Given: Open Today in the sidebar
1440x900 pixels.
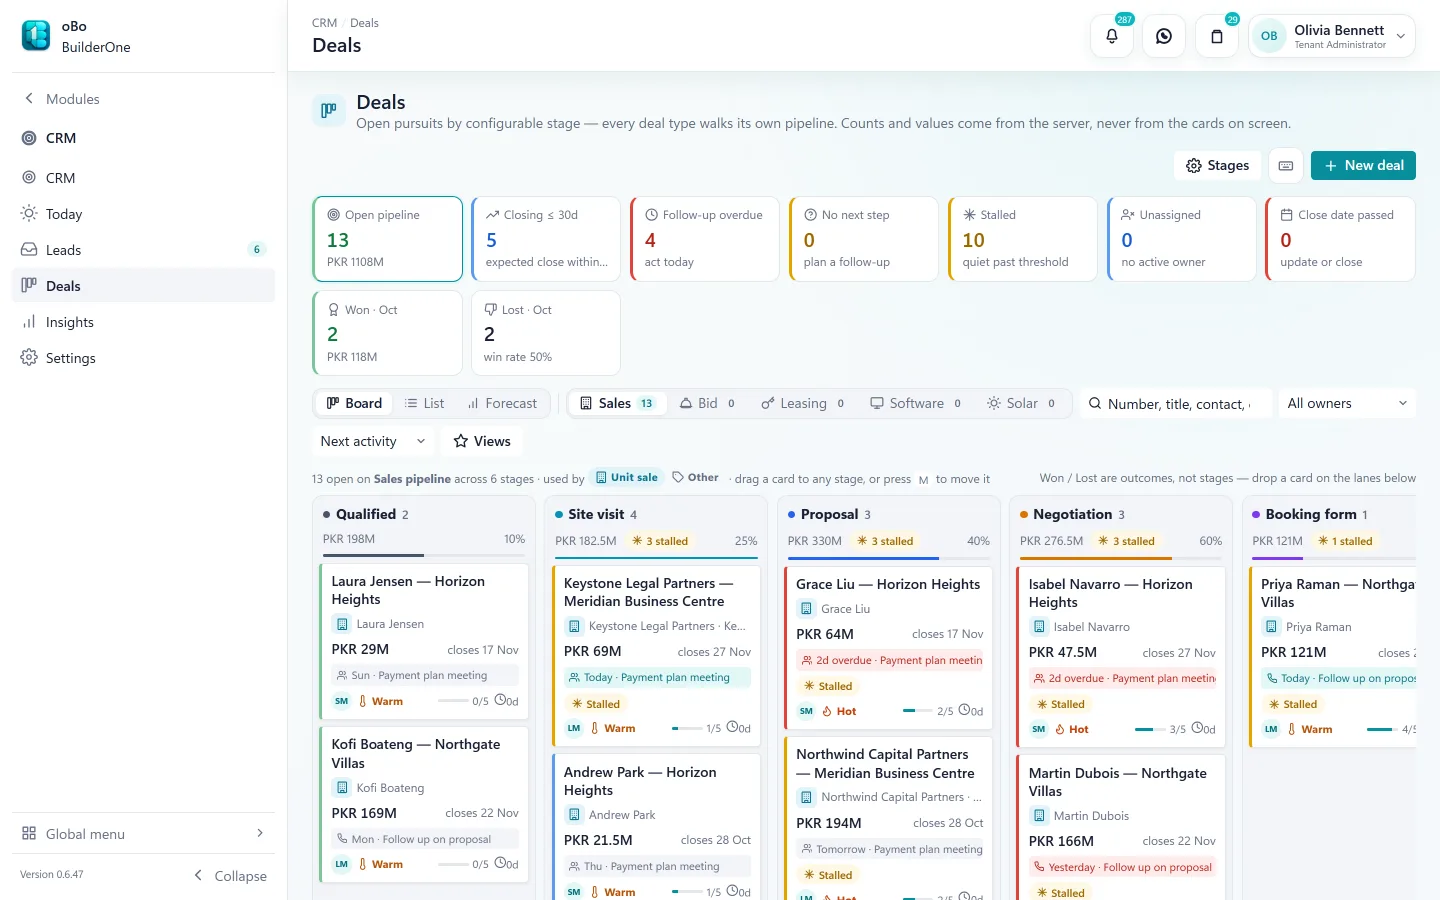Looking at the screenshot, I should click(143, 214).
